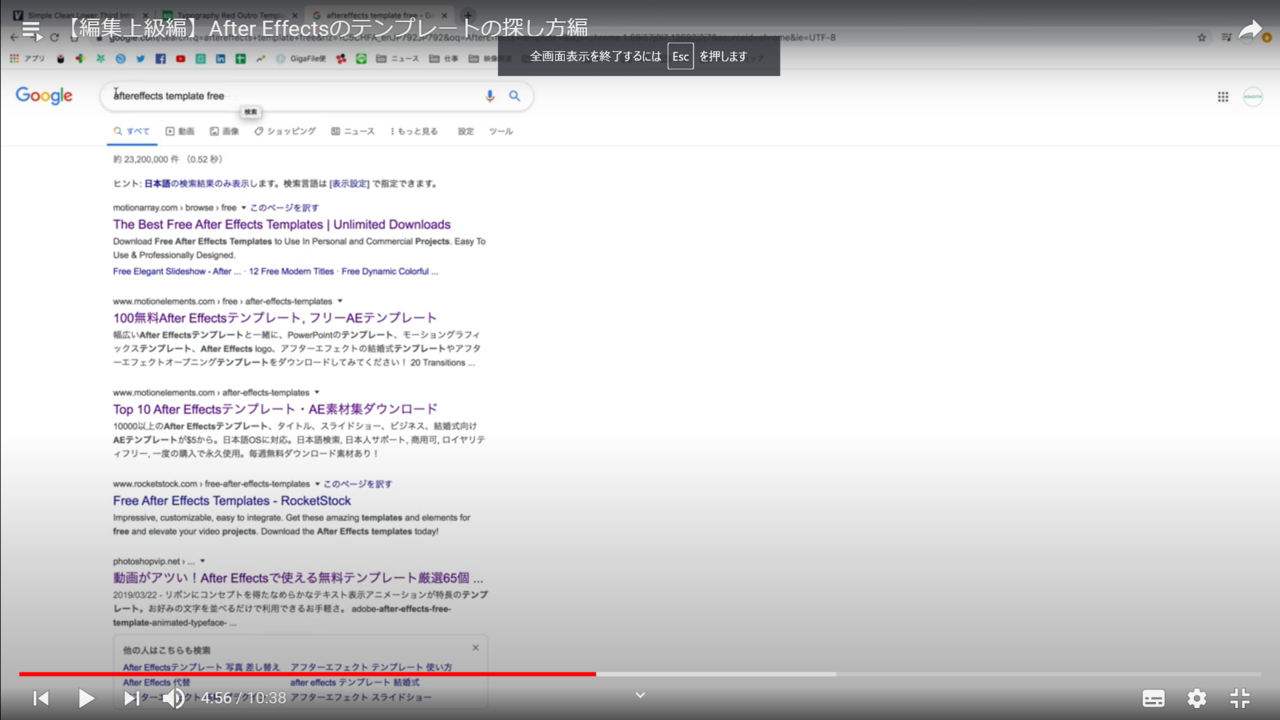Viewport: 1280px width, 720px height.
Task: Mute the video volume
Action: point(174,698)
